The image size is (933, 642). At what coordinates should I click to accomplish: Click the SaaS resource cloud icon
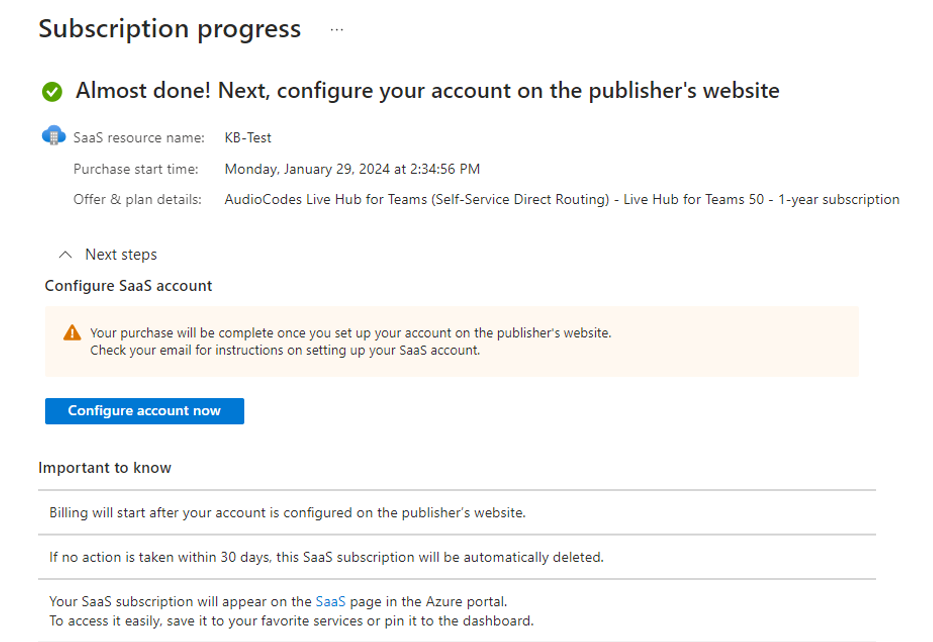[x=54, y=136]
